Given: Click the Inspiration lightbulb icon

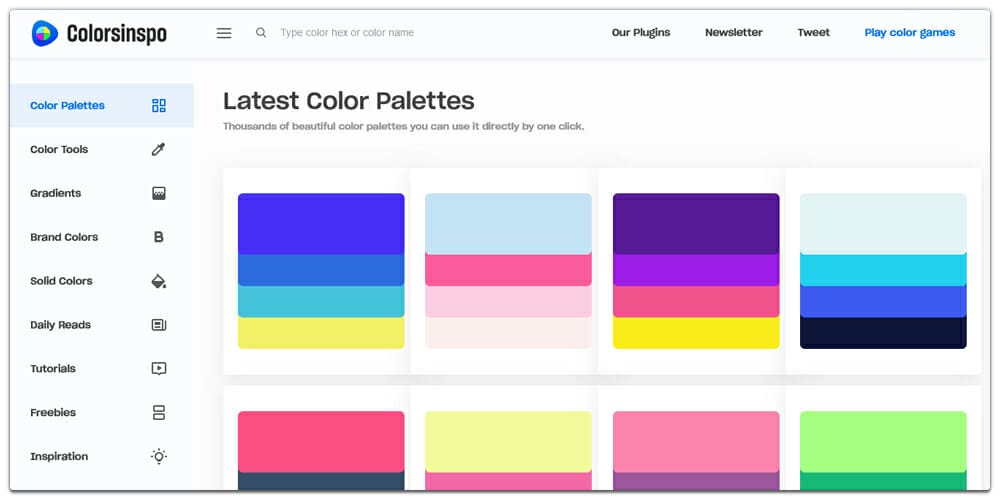Looking at the screenshot, I should (x=159, y=457).
